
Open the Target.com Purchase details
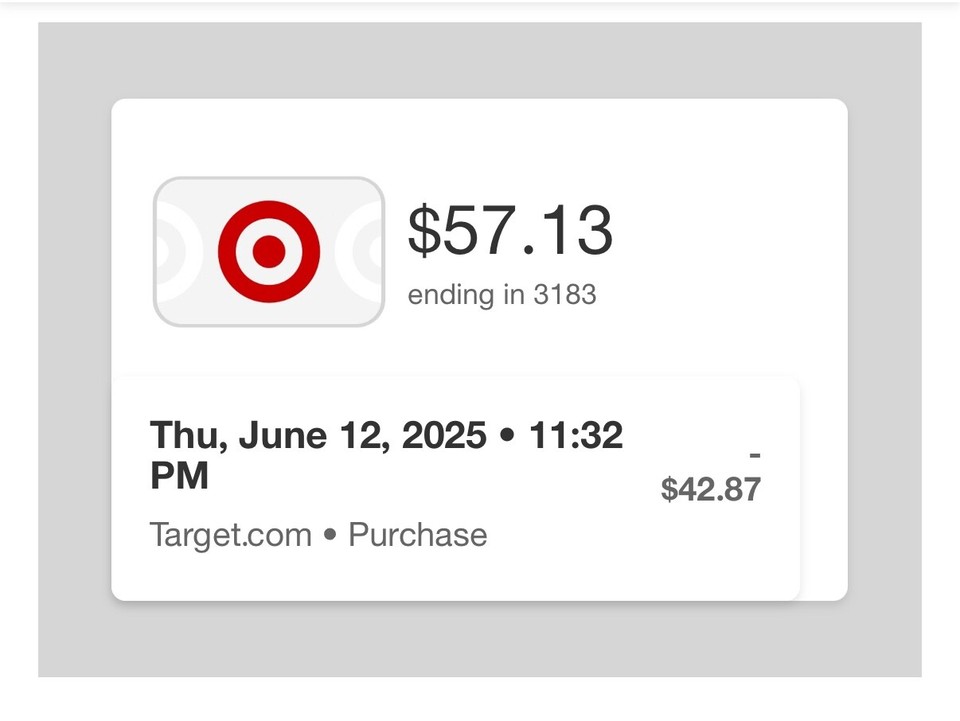(318, 535)
